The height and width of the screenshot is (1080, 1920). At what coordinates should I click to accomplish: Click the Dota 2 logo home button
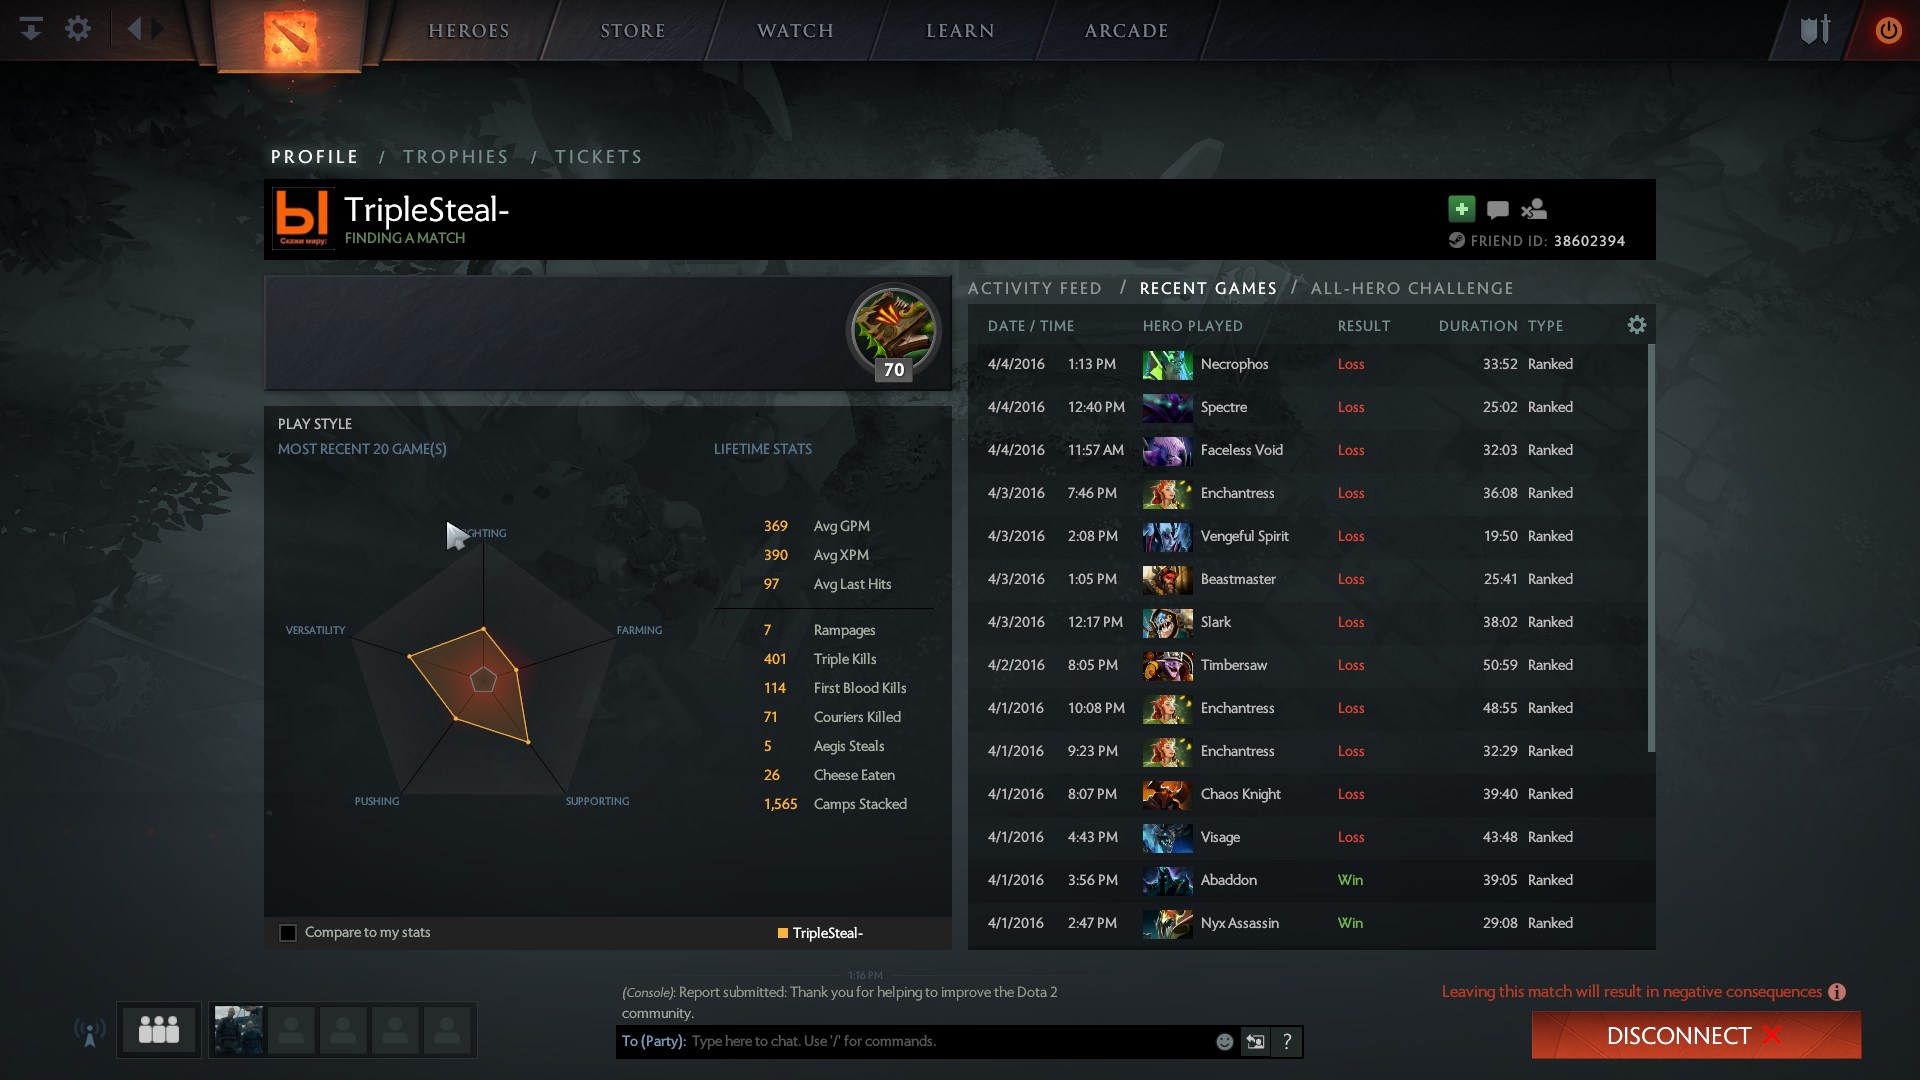(290, 37)
